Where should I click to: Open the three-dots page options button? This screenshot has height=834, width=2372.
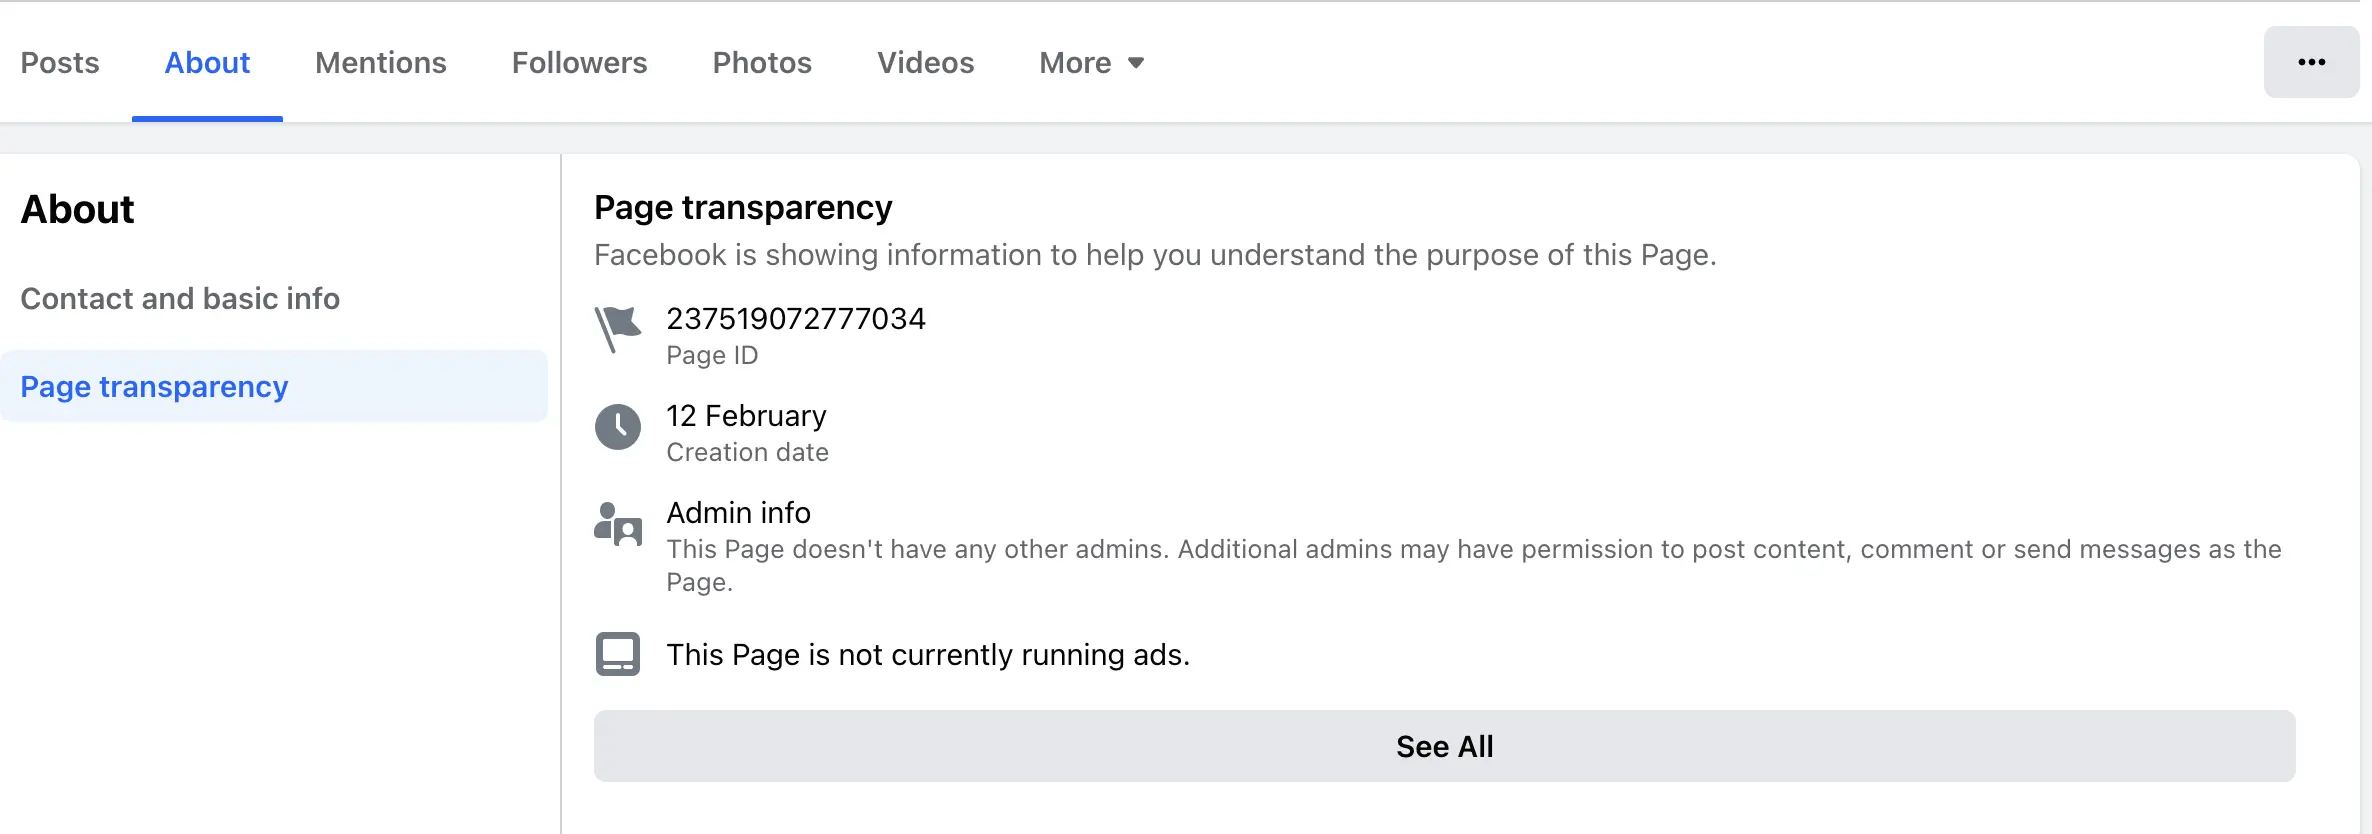[2311, 62]
